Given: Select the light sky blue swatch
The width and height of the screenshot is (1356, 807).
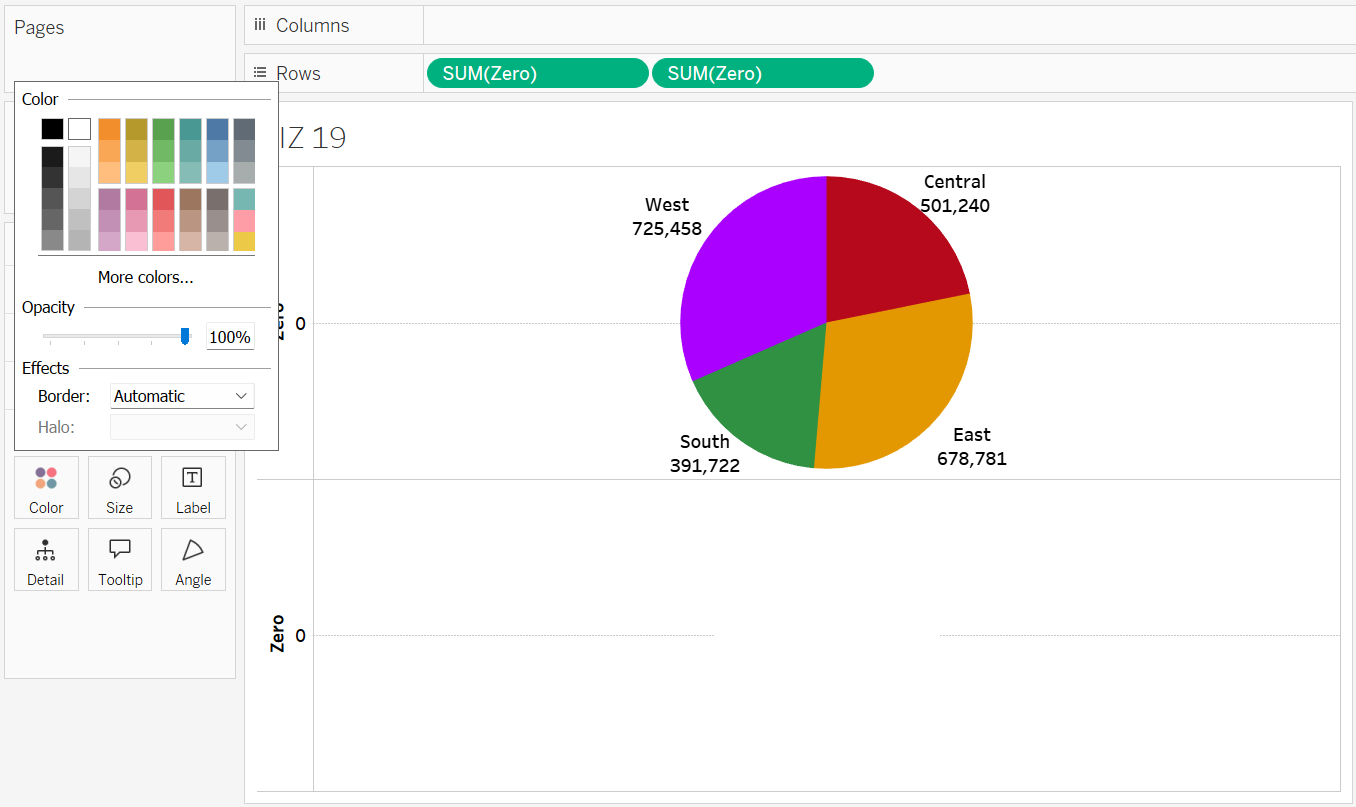Looking at the screenshot, I should click(217, 172).
